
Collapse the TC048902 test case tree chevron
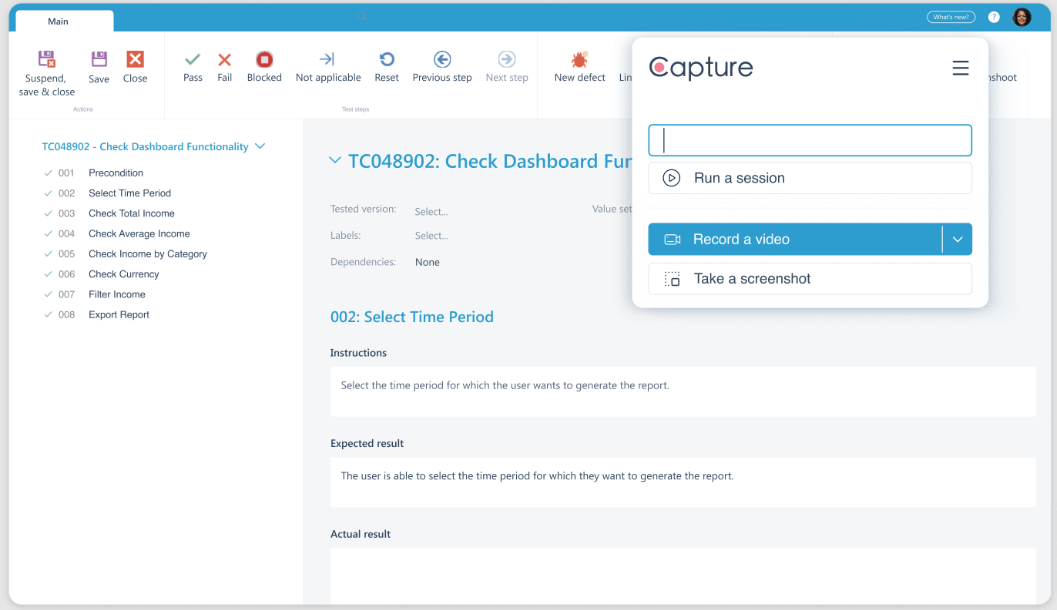click(x=260, y=146)
